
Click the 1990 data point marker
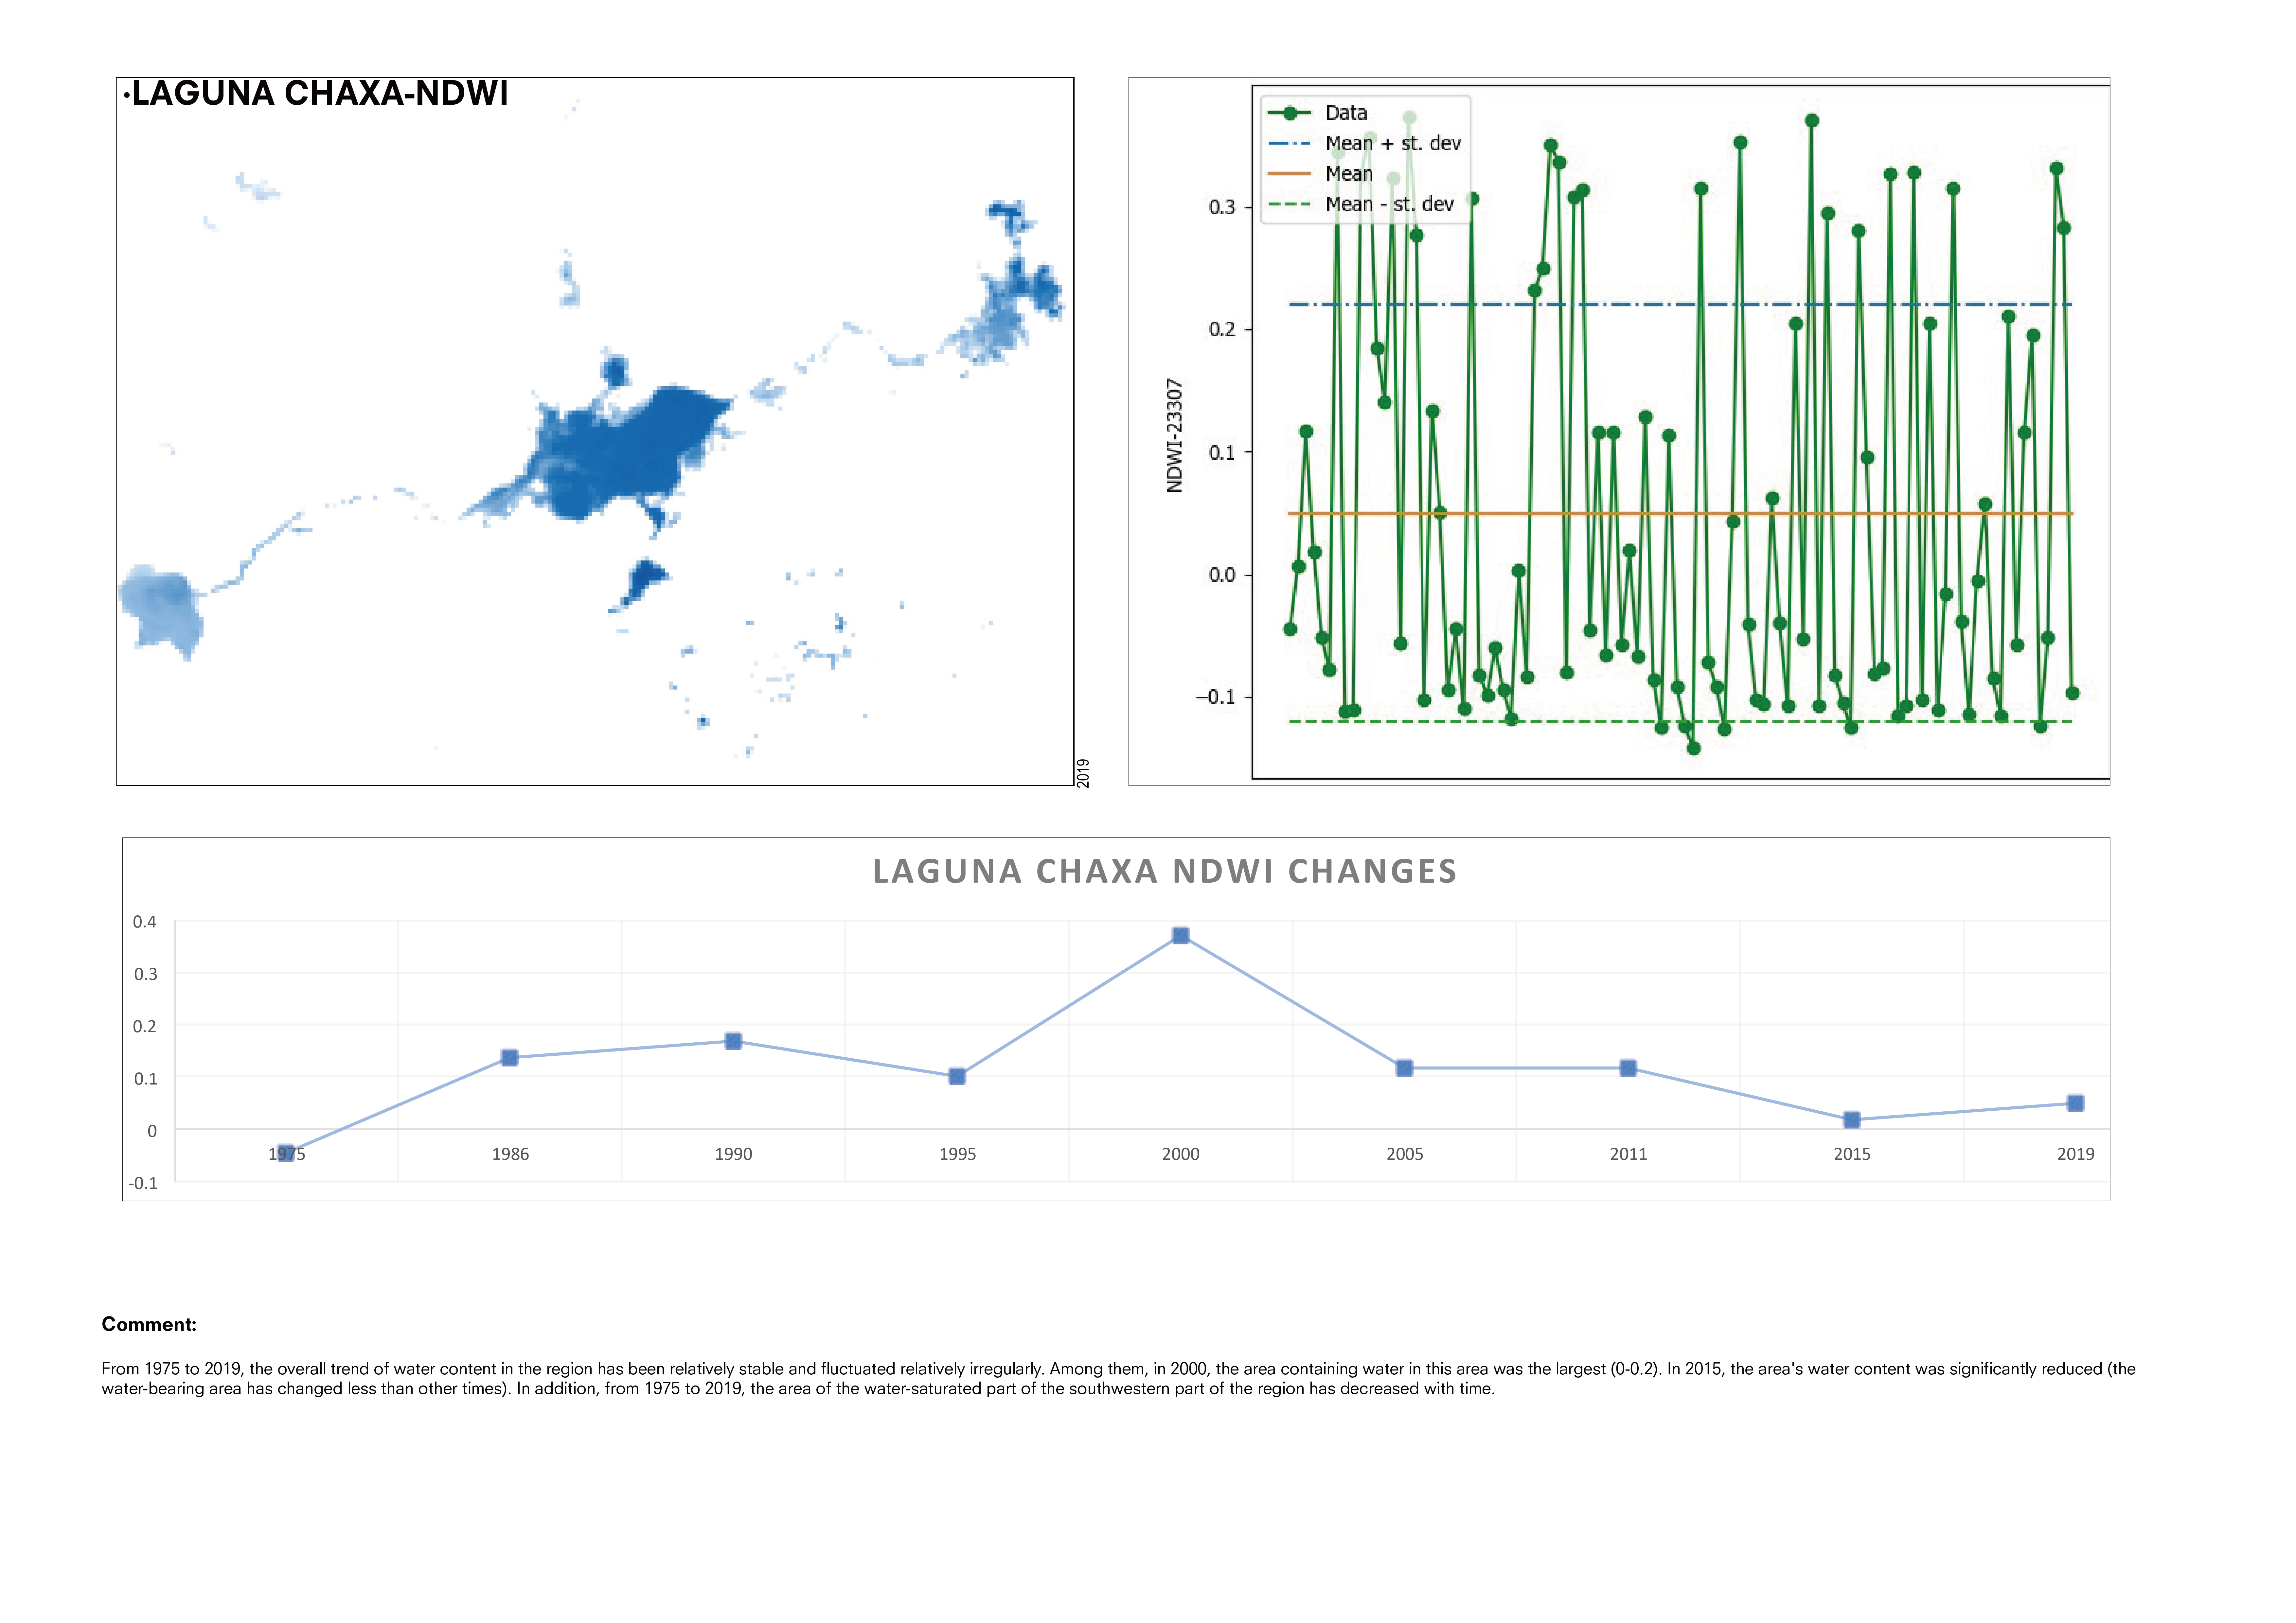[733, 1041]
